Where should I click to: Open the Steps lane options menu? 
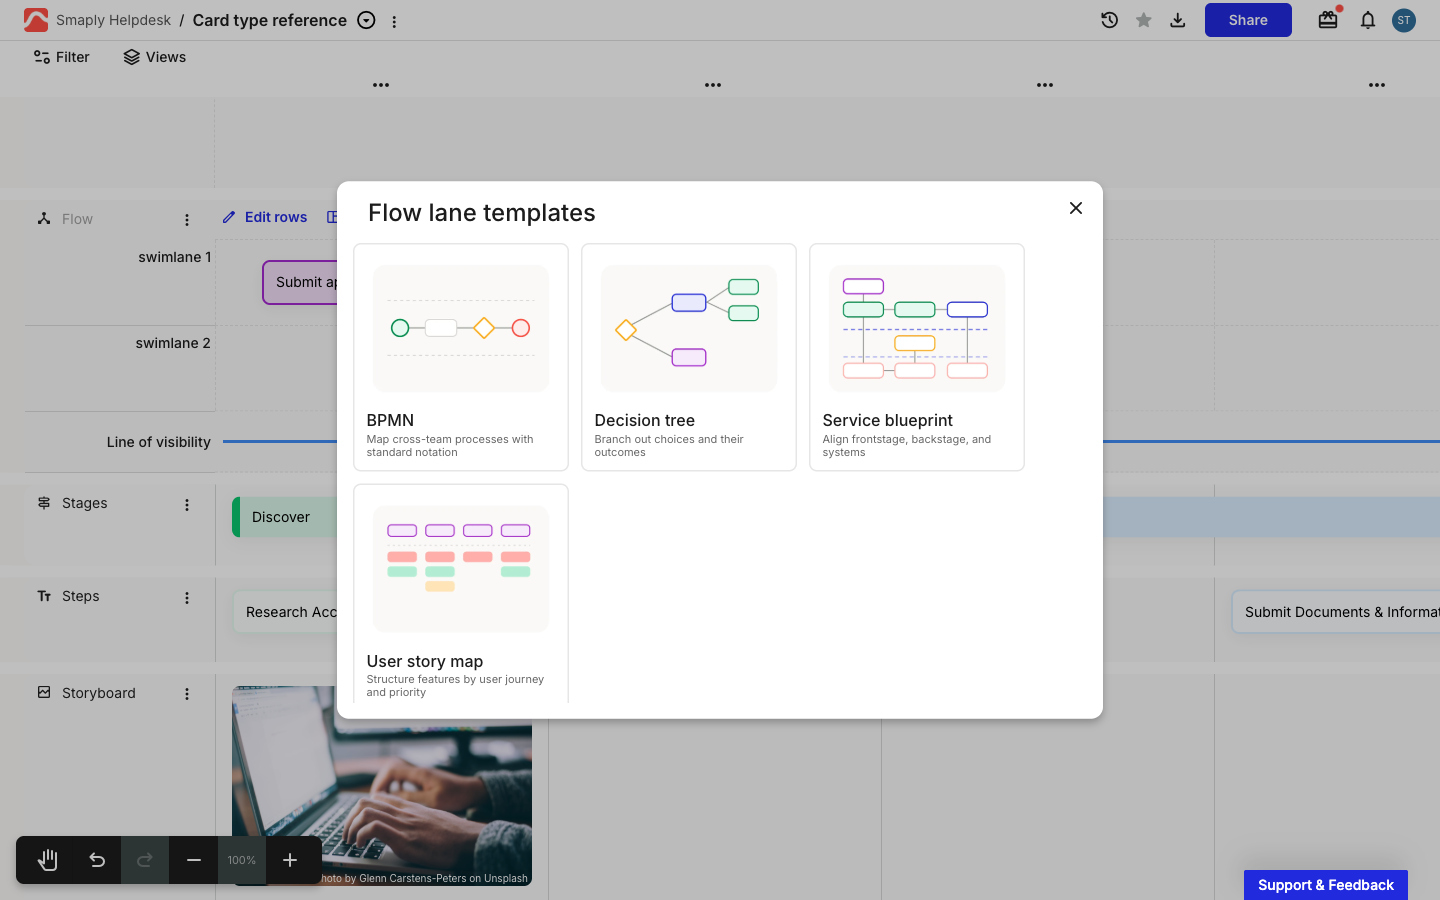pyautogui.click(x=187, y=598)
